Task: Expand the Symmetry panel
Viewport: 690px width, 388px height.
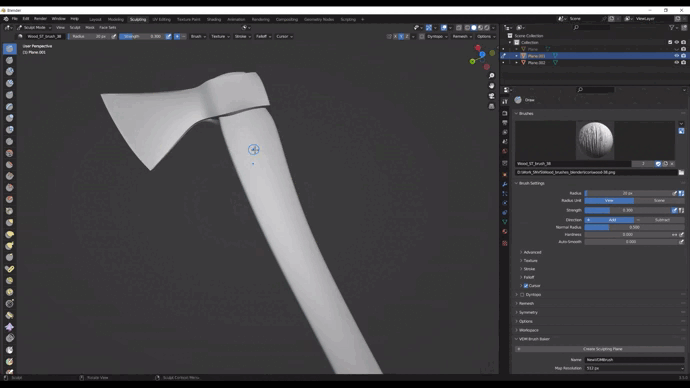Action: [528, 312]
